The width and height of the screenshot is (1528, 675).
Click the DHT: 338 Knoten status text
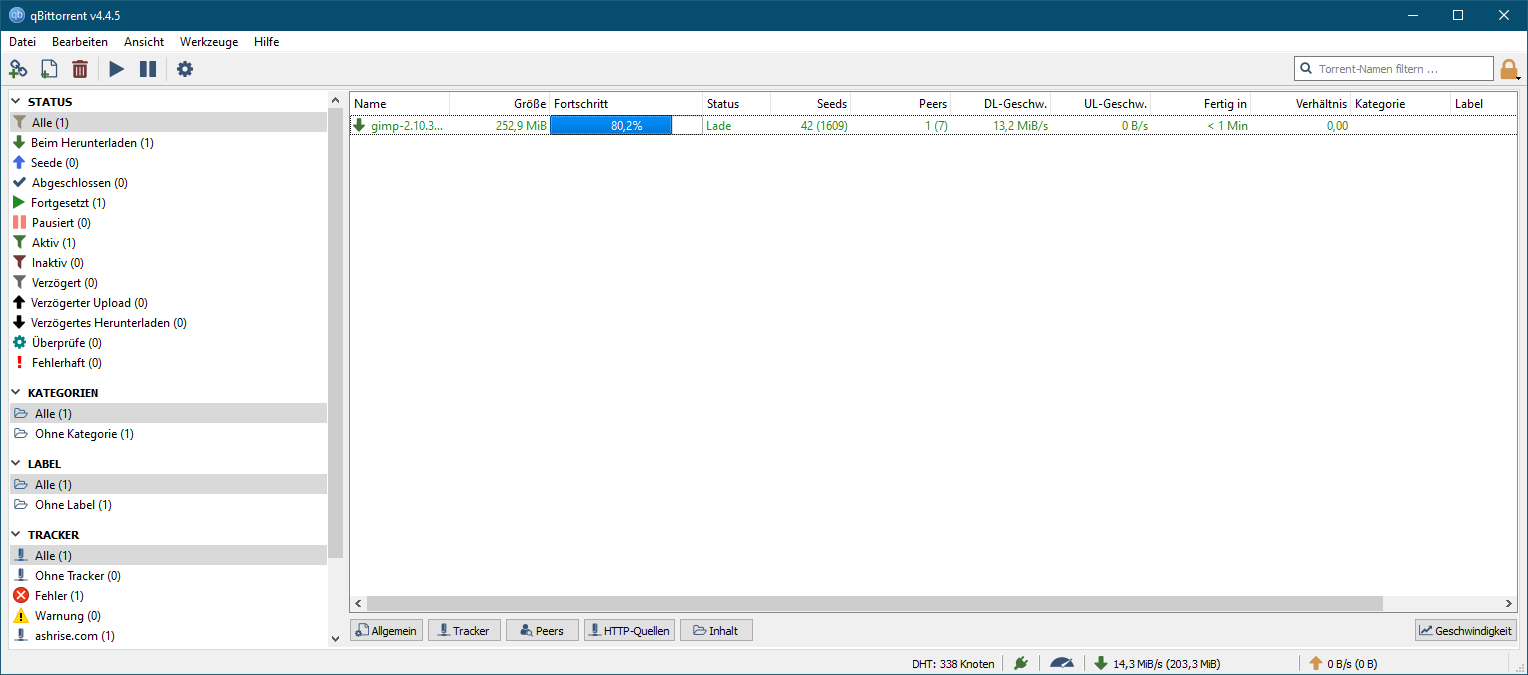pyautogui.click(x=953, y=663)
